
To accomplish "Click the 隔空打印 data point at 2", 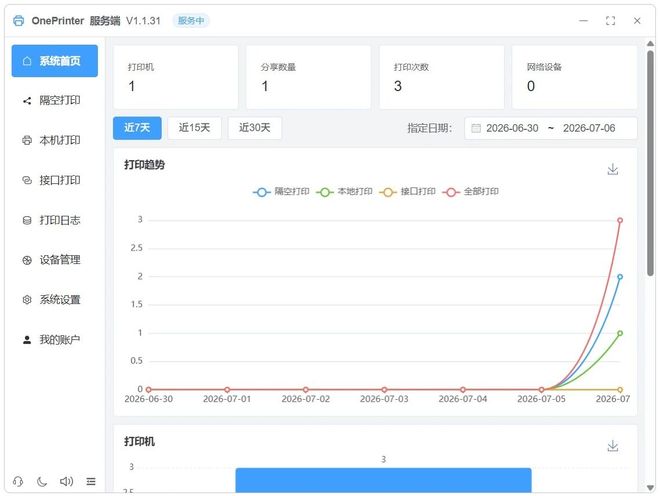I will tap(620, 277).
